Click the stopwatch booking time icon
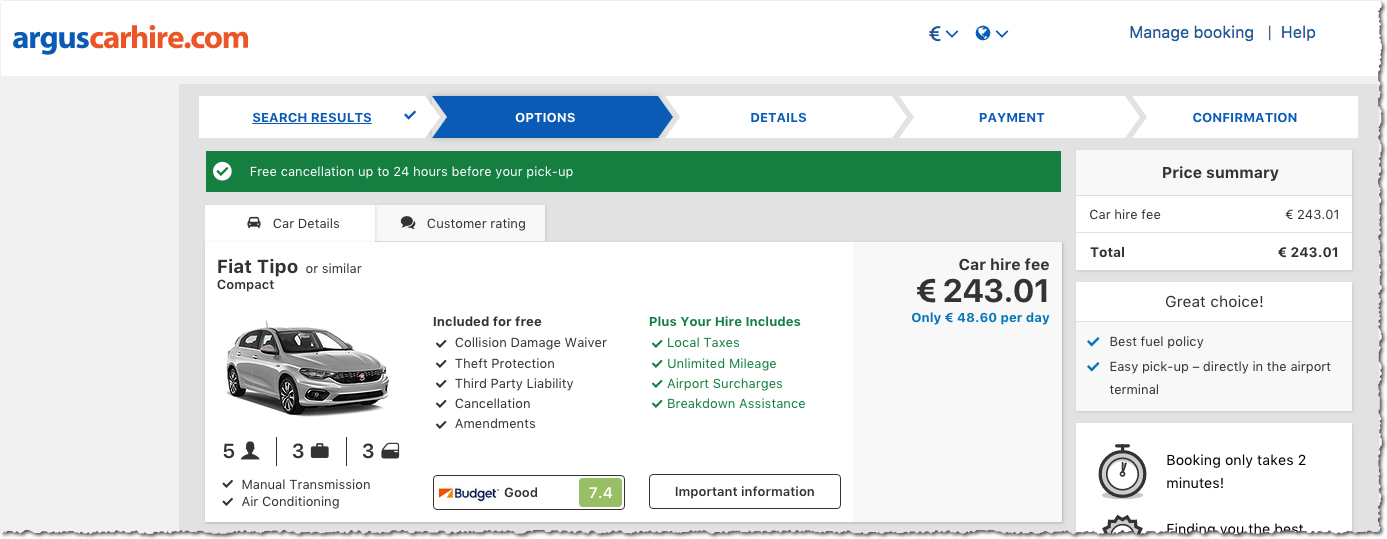Screen dimensions: 1387x539 click(1121, 470)
